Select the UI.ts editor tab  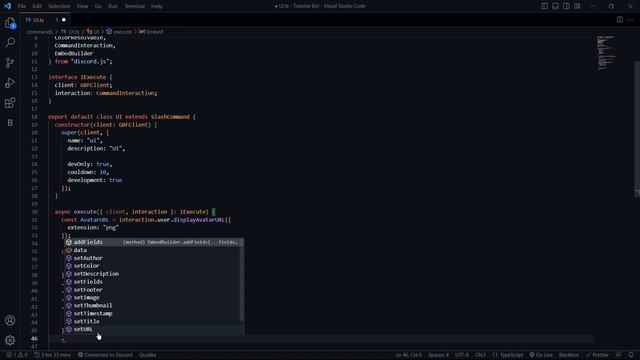(x=45, y=20)
